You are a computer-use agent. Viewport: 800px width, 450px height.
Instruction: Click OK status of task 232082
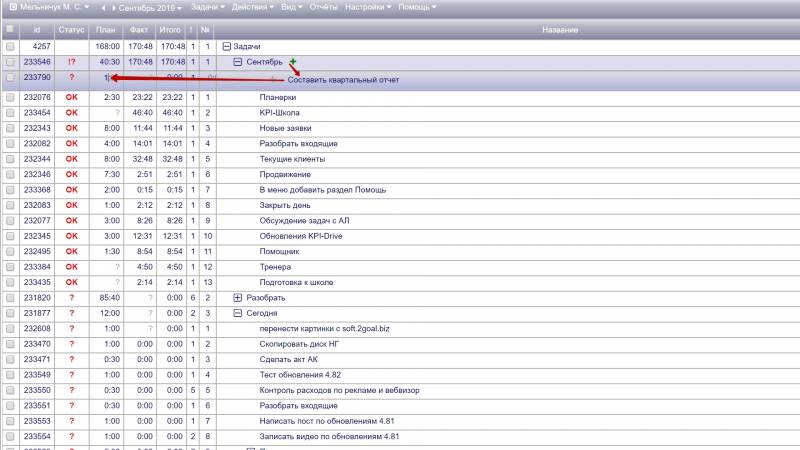pos(71,144)
